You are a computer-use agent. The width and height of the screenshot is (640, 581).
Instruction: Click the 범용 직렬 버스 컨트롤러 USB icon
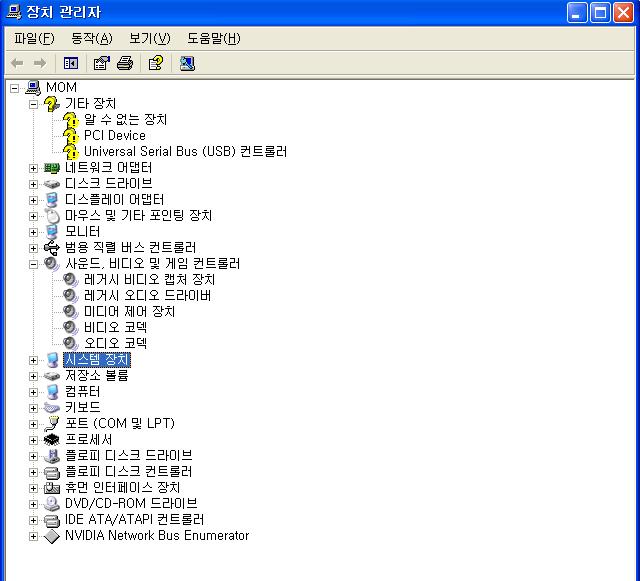[x=52, y=247]
